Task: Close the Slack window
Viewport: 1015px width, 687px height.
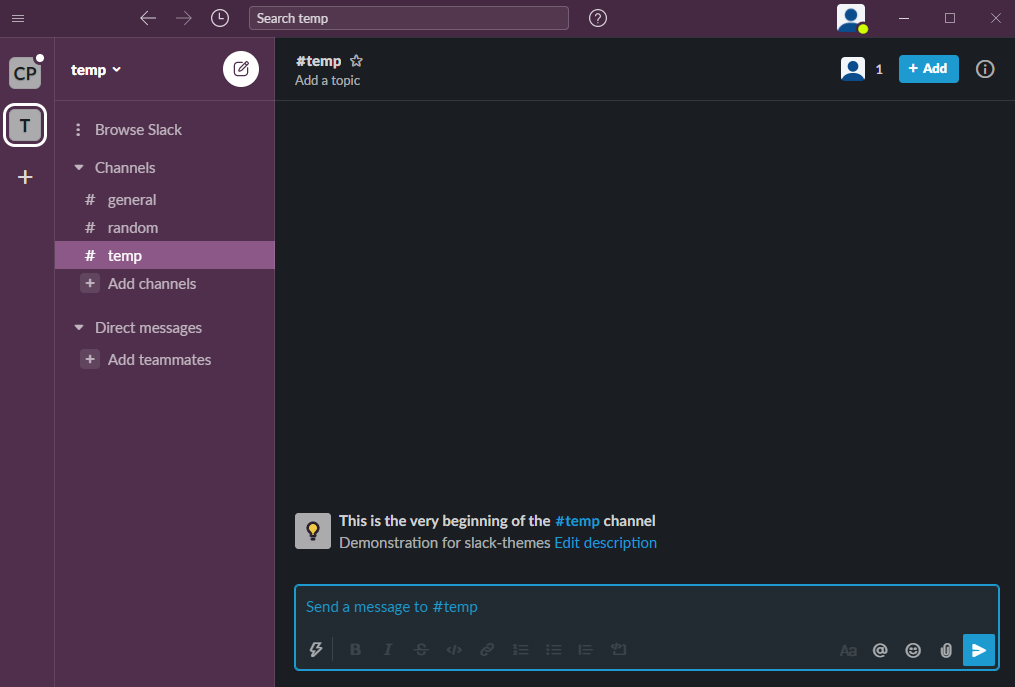Action: (x=996, y=18)
